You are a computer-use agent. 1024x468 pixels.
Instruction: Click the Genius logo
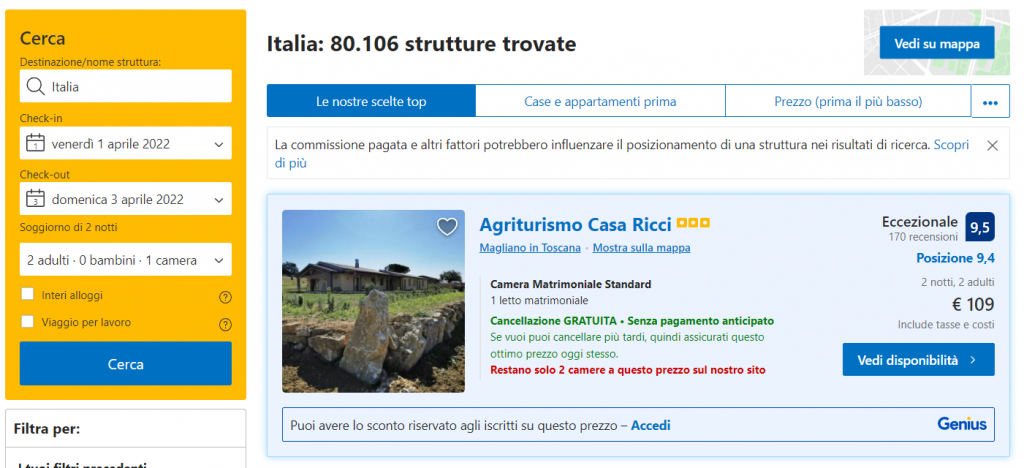961,424
